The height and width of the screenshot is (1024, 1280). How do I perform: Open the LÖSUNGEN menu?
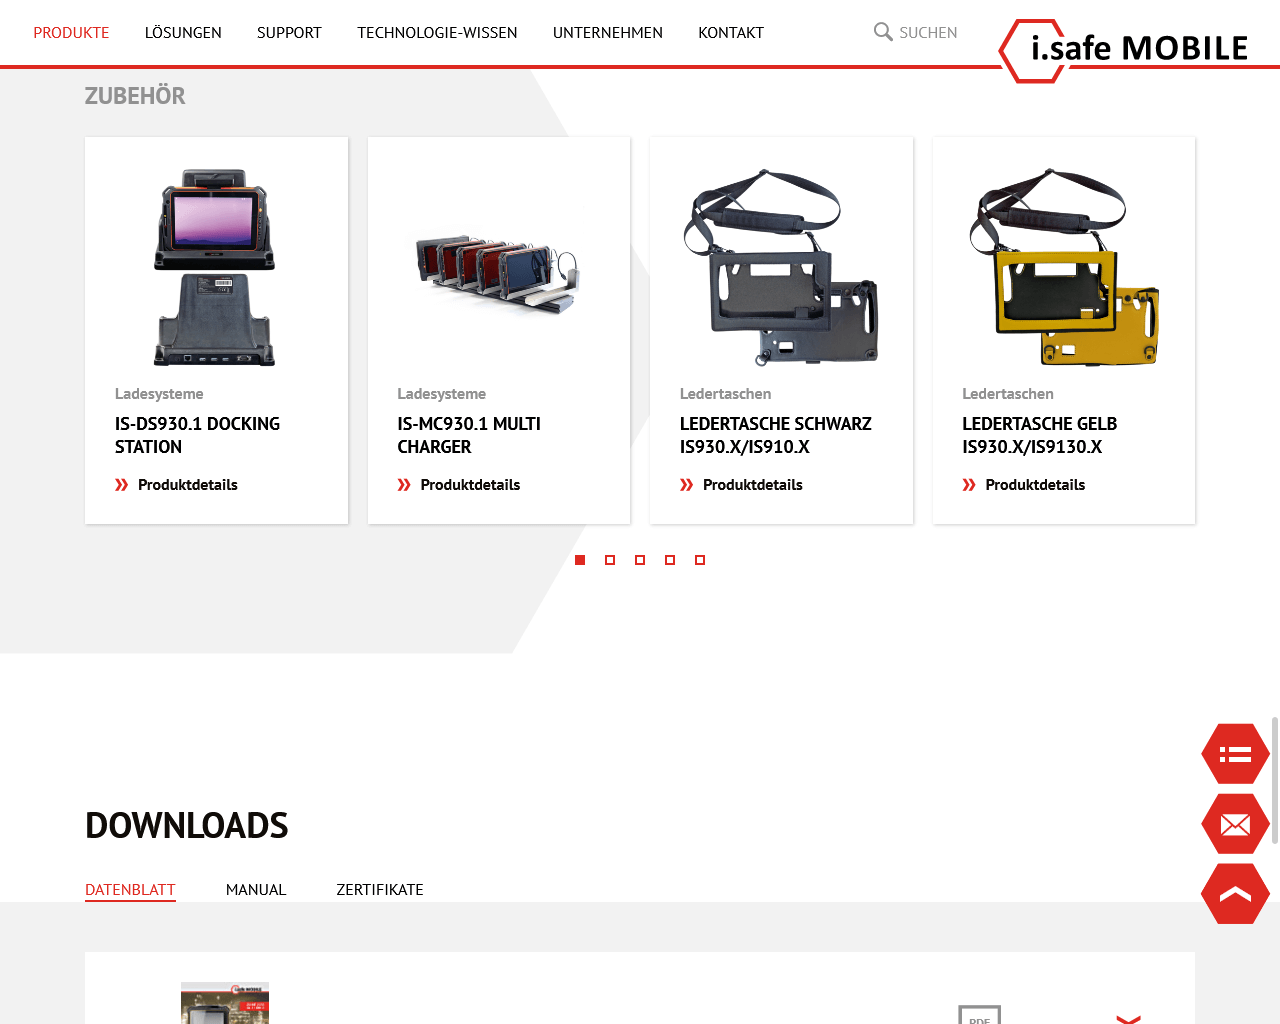(183, 33)
